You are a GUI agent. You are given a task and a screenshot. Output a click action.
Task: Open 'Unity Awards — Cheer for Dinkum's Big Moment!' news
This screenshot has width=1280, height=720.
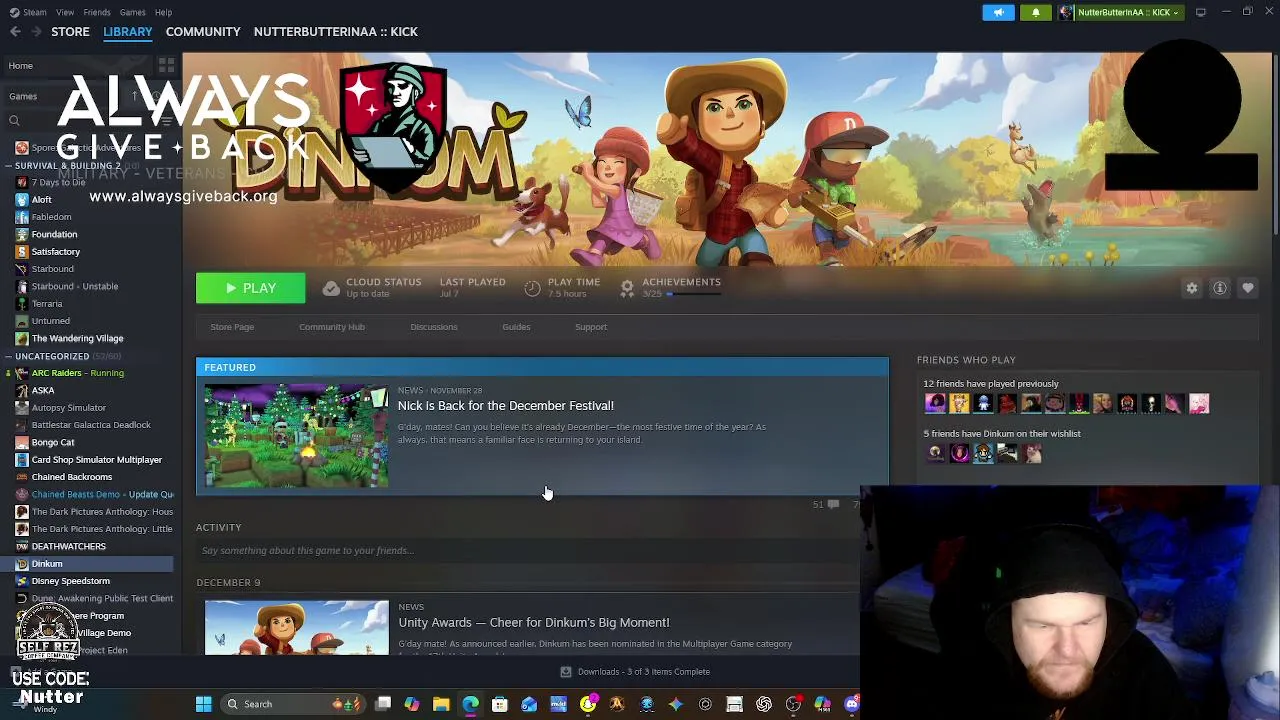pos(534,623)
